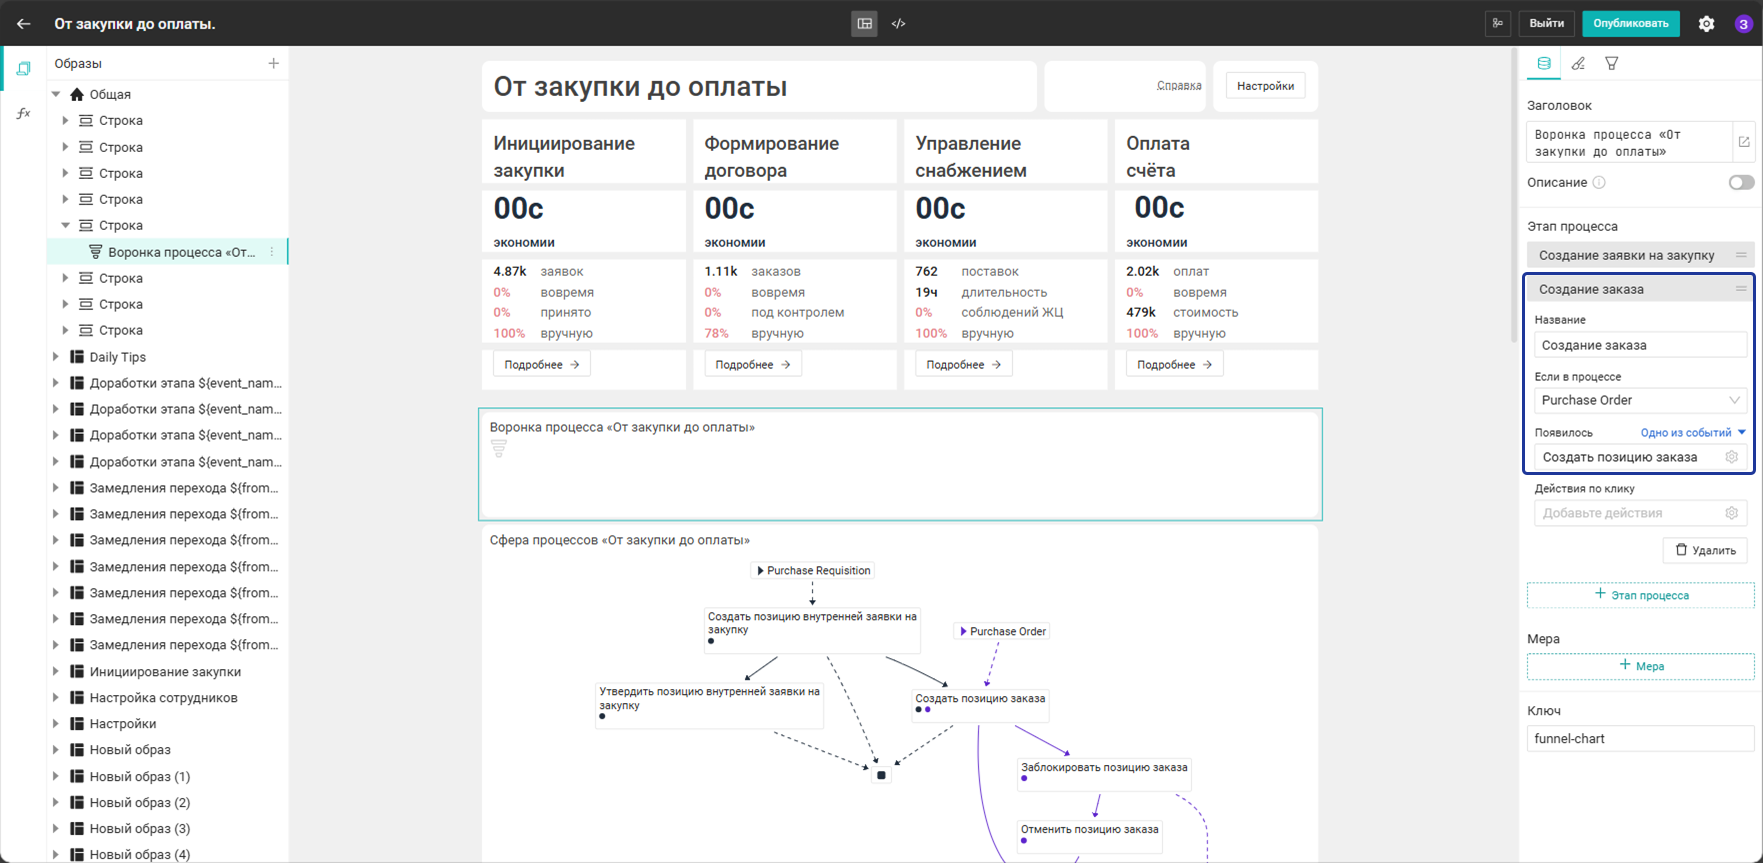Open the three-dot menu of the Воронка процесса item
The width and height of the screenshot is (1763, 863).
[x=272, y=252]
